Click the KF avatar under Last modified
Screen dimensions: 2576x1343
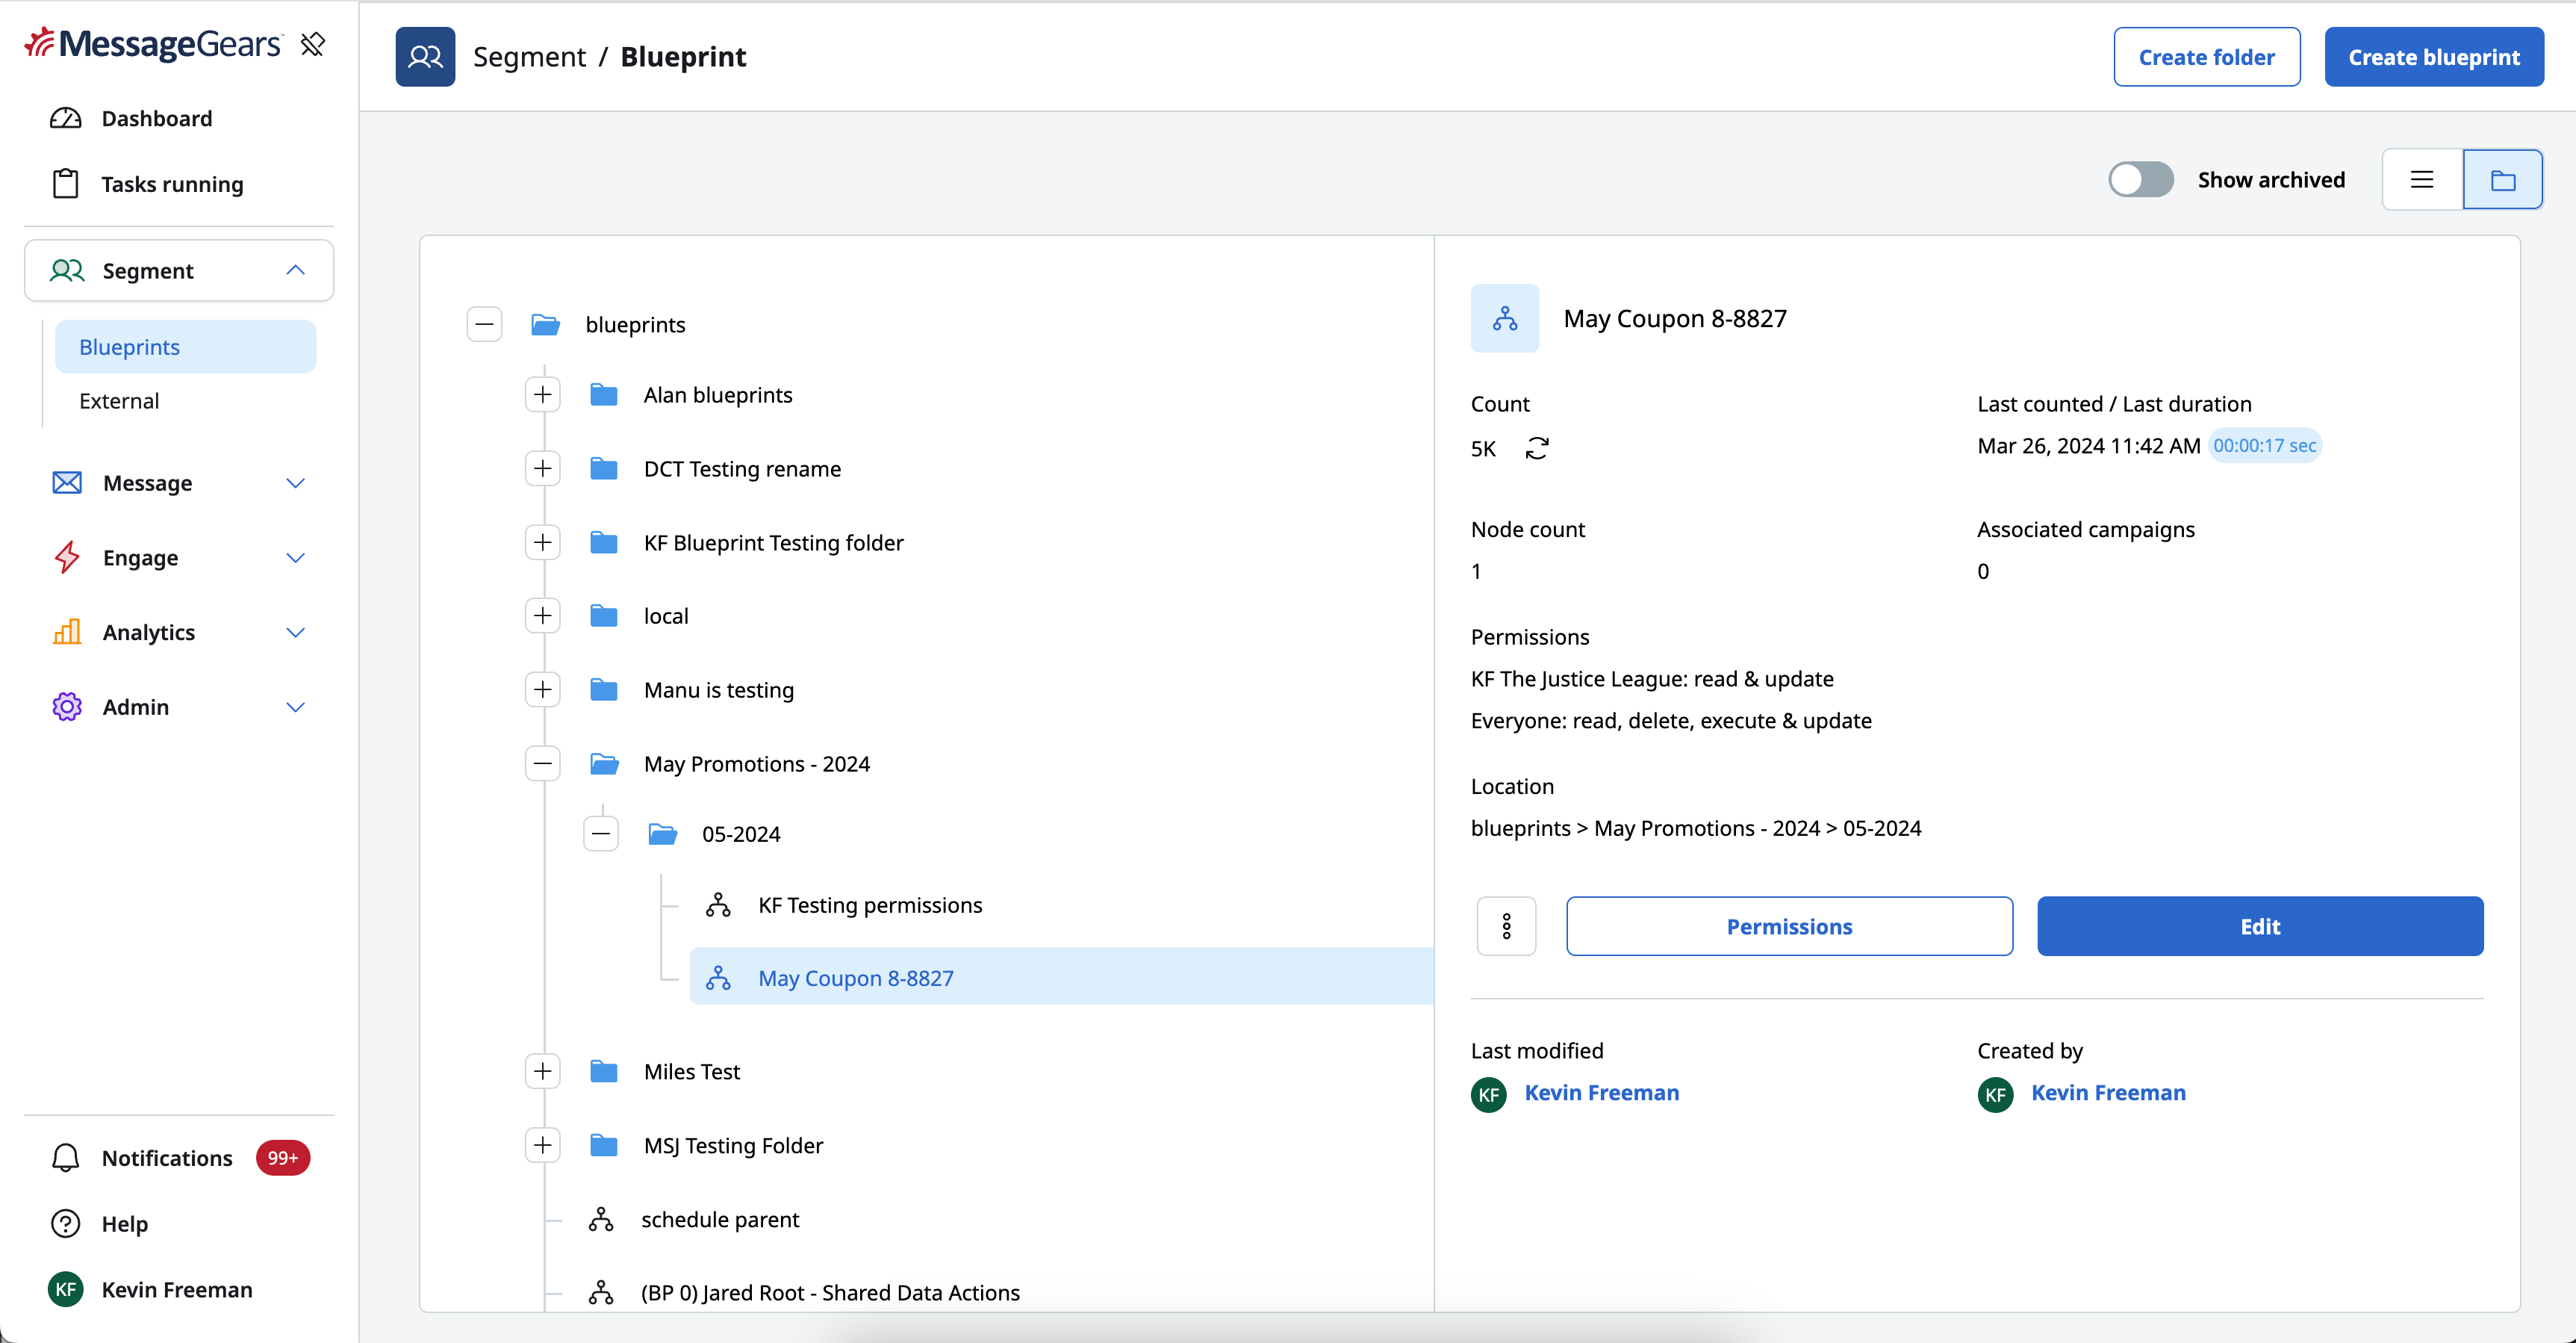coord(1489,1094)
